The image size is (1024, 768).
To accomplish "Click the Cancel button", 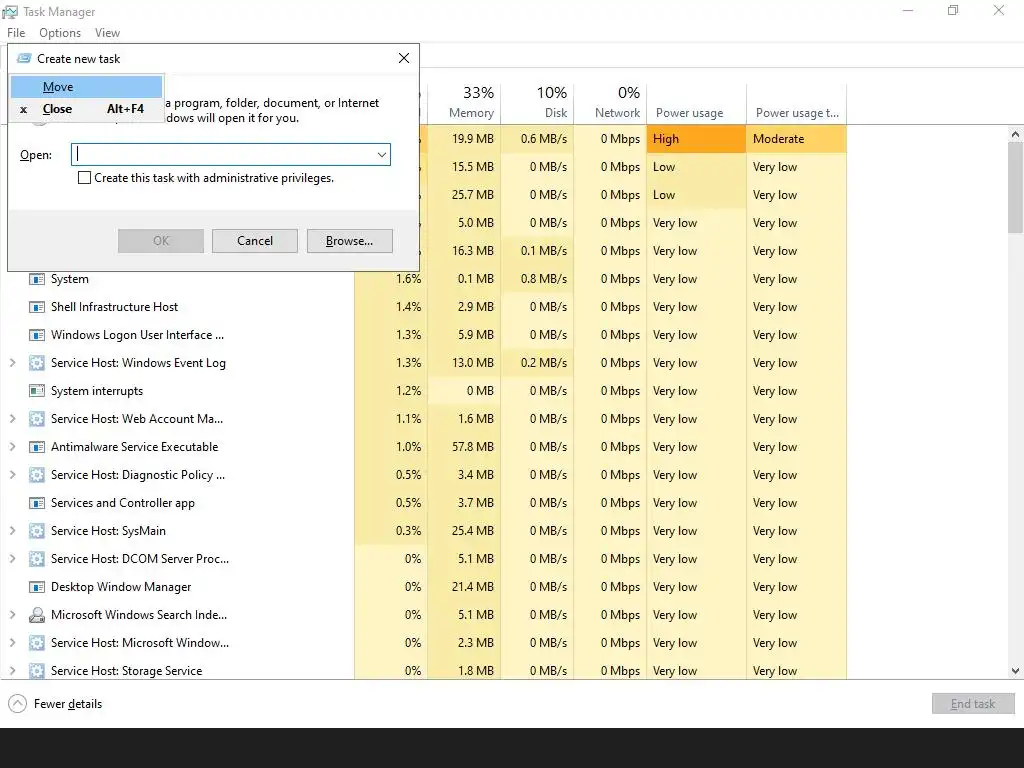I will pos(255,241).
